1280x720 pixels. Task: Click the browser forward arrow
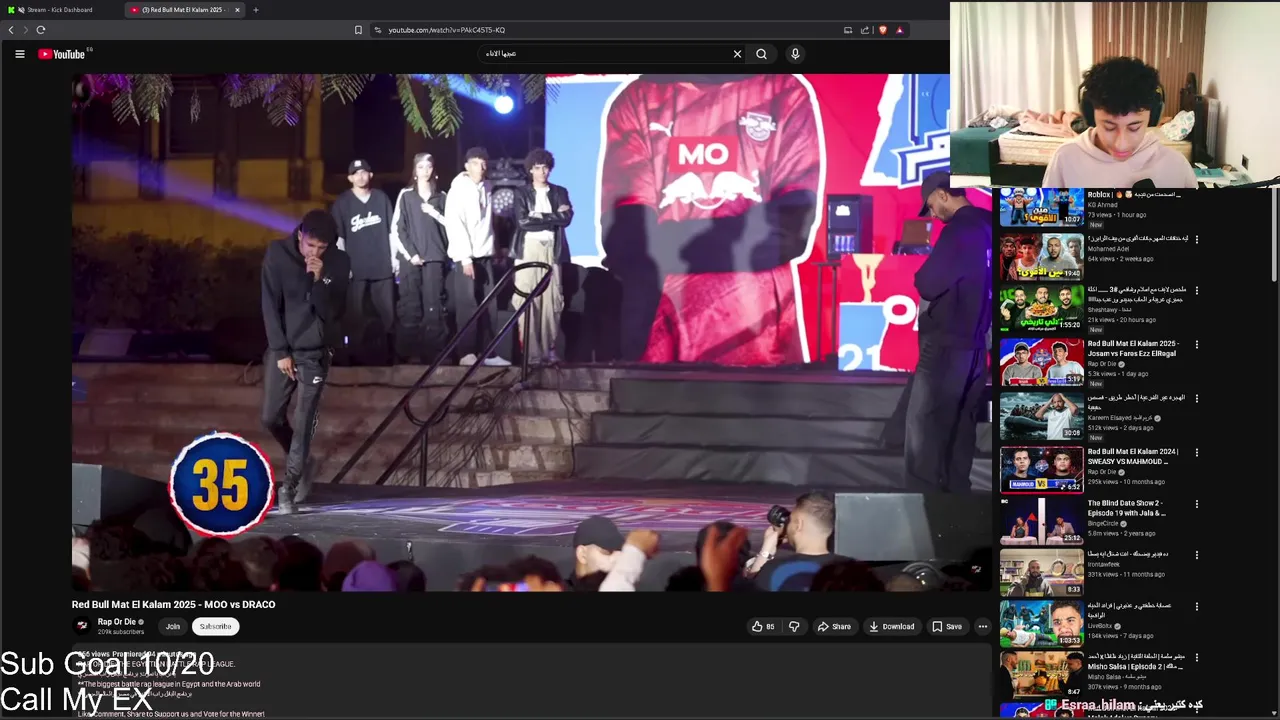[x=25, y=30]
